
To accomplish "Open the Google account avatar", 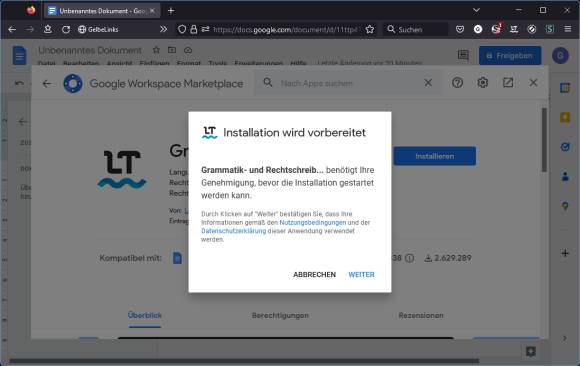I will [x=560, y=56].
